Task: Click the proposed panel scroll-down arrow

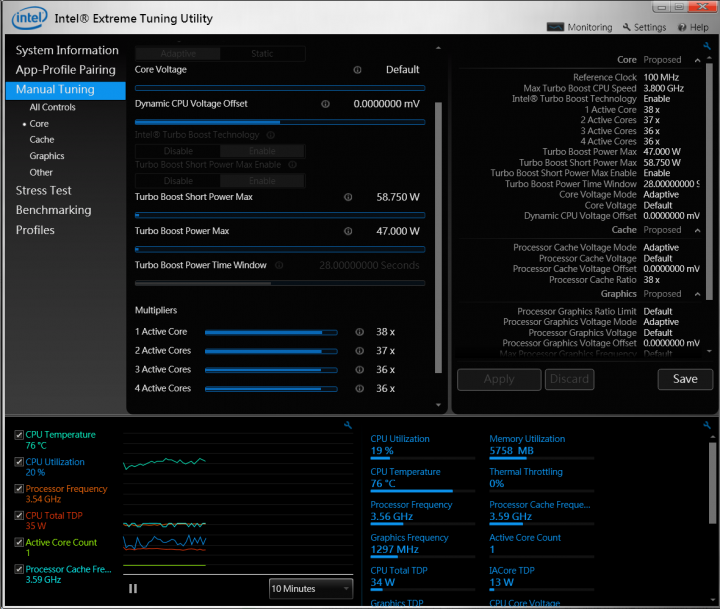Action: click(709, 351)
